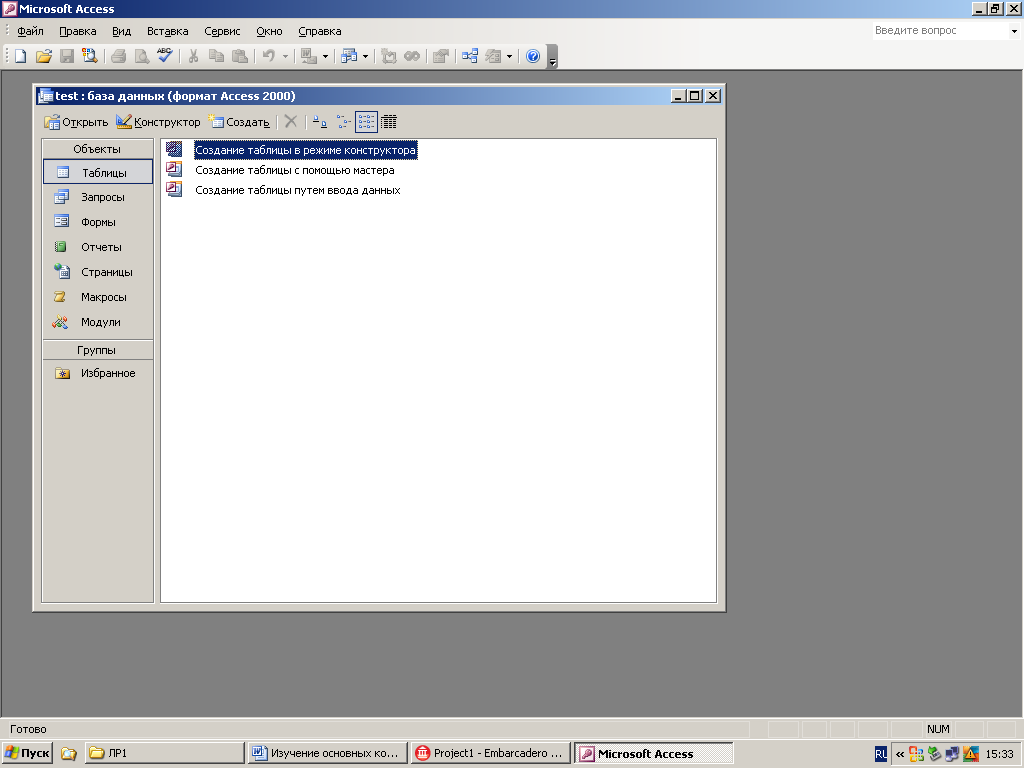
Task: Select Макросы in the objects pane
Action: click(x=97, y=297)
